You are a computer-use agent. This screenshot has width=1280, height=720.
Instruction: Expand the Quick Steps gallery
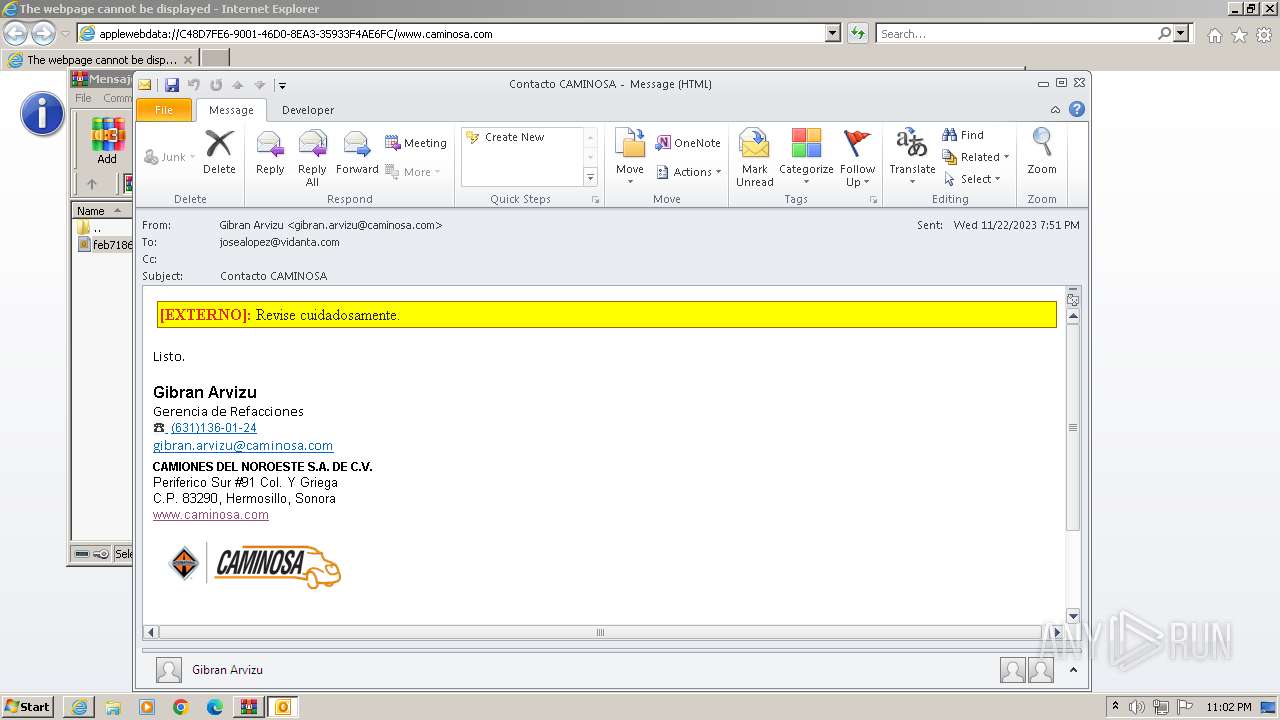590,177
